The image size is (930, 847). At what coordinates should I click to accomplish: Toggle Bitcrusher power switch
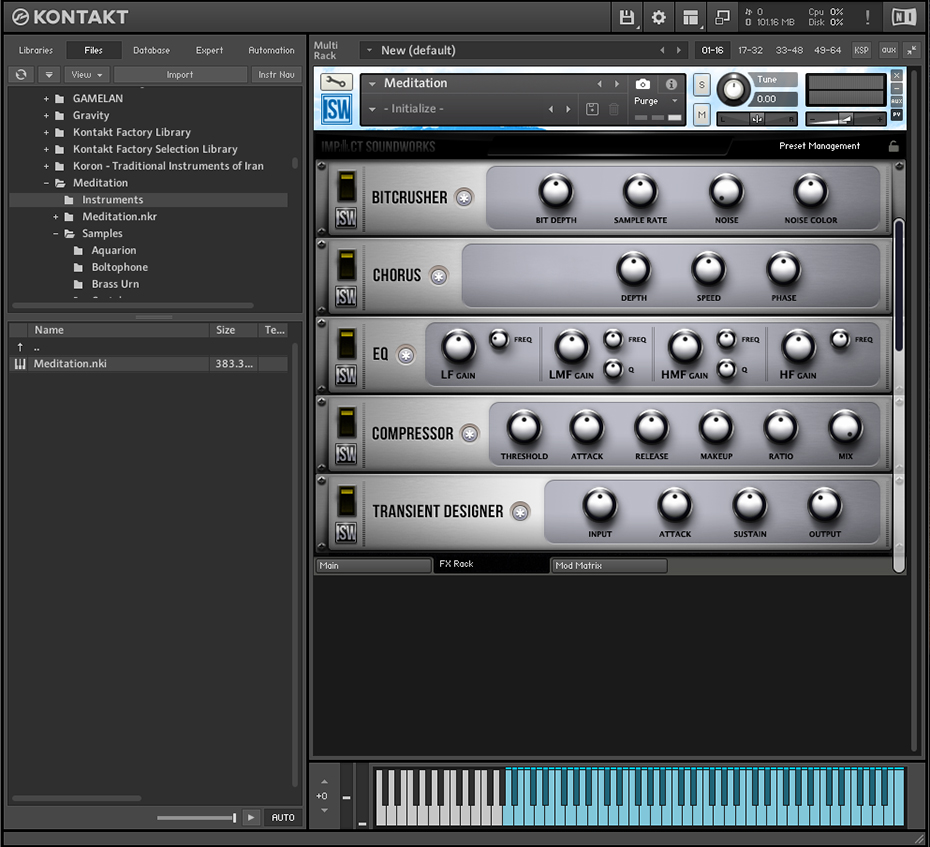[346, 186]
